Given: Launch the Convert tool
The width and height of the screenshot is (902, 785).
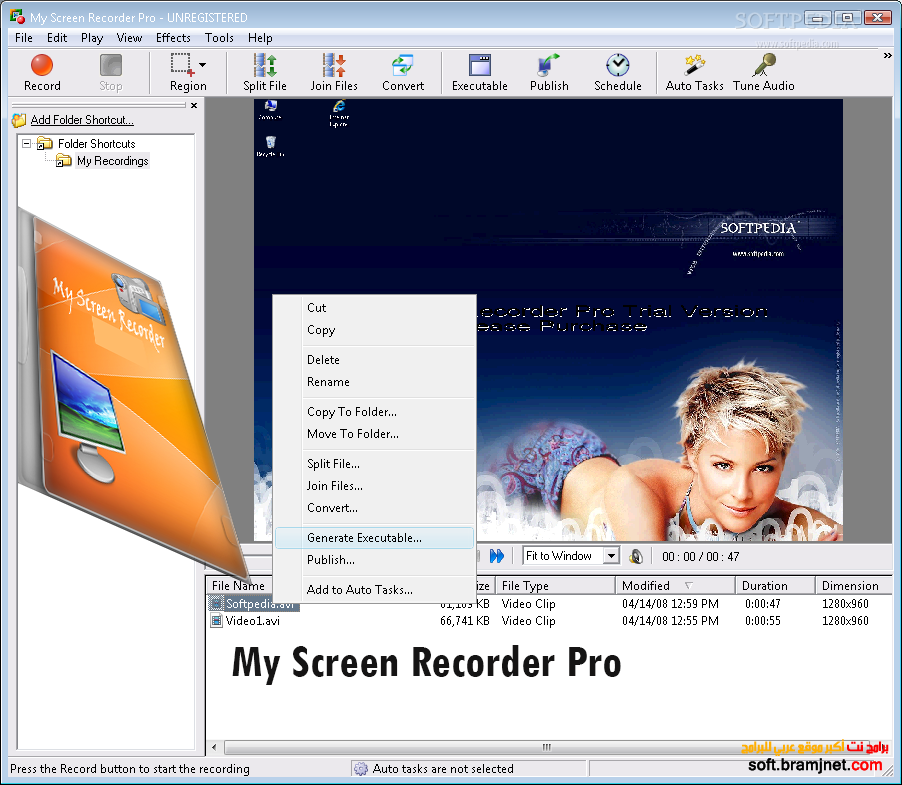Looking at the screenshot, I should 403,72.
